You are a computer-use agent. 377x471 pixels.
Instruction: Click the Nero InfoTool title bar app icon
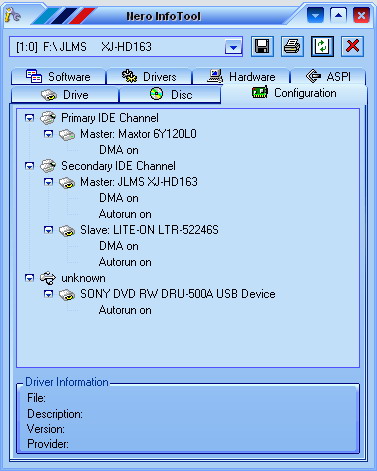[x=12, y=15]
